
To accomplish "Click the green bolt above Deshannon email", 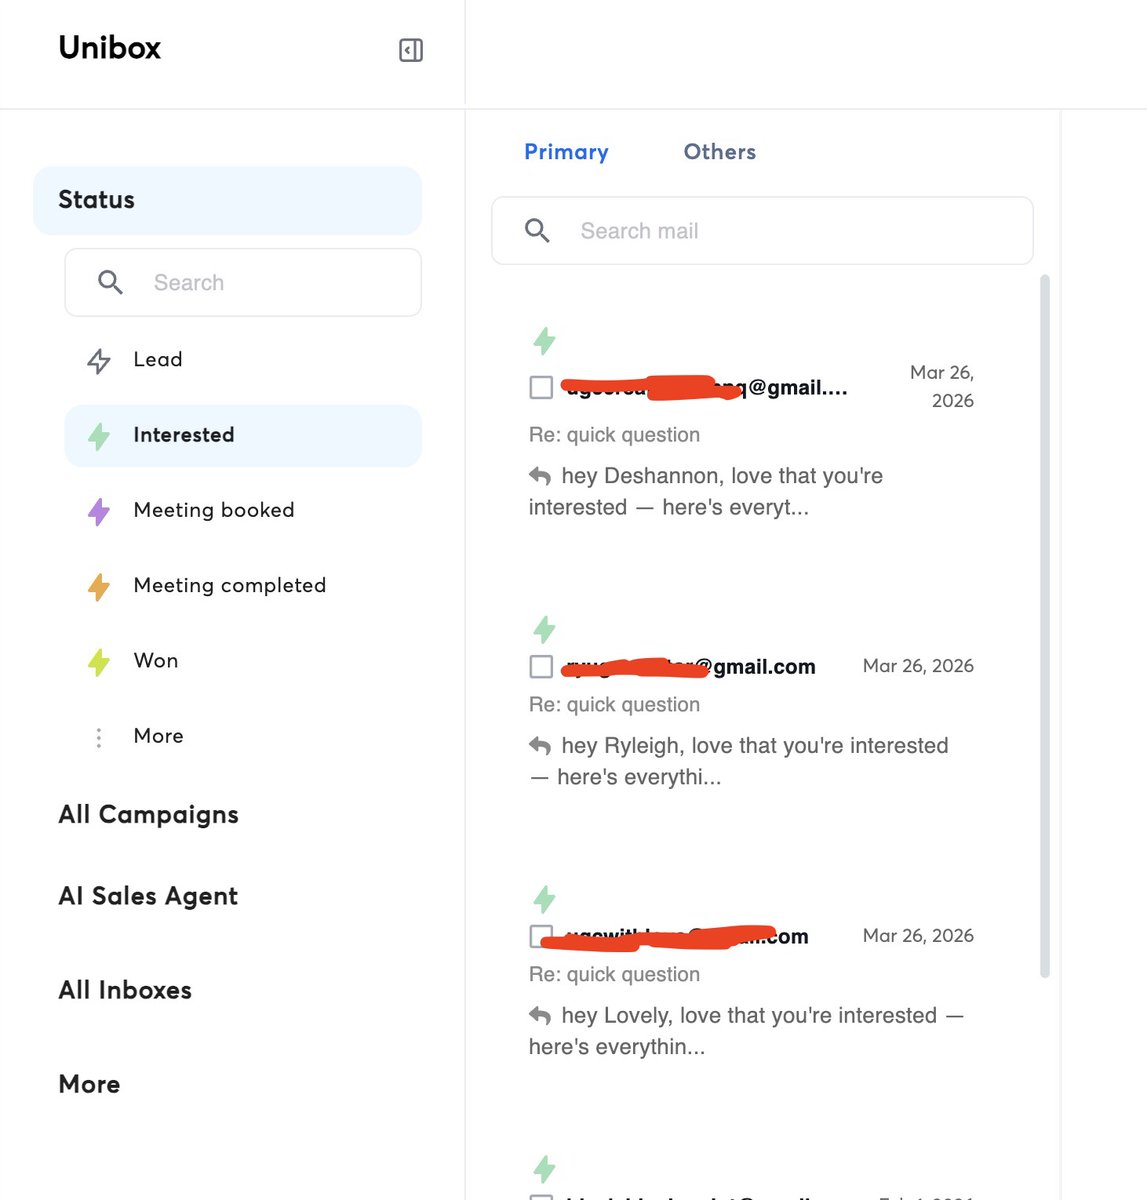I will coord(544,341).
